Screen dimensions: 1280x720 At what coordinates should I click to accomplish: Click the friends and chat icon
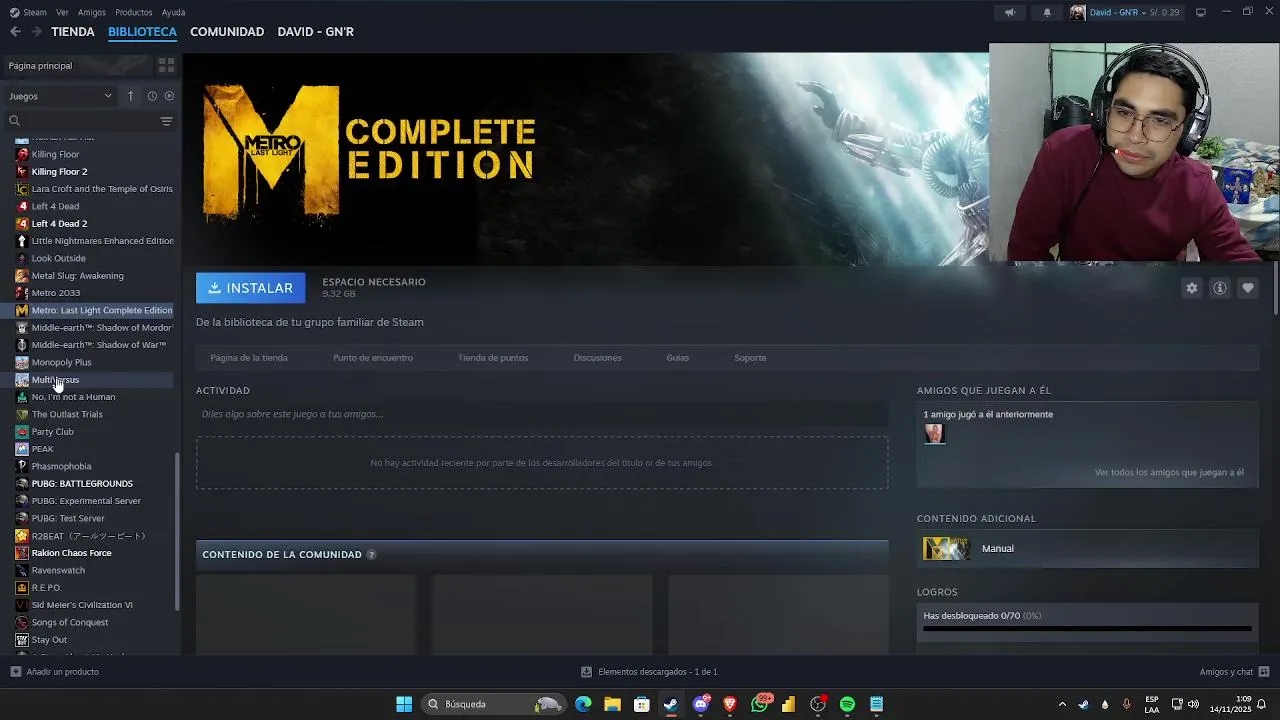(1264, 672)
